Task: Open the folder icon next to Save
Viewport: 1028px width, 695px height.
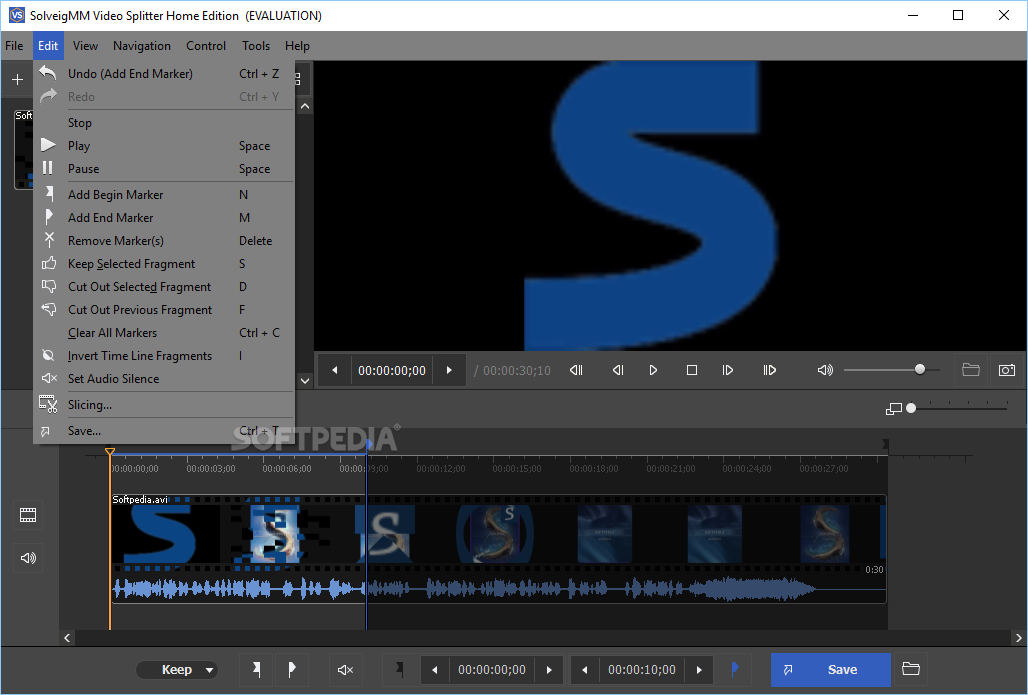Action: 911,669
